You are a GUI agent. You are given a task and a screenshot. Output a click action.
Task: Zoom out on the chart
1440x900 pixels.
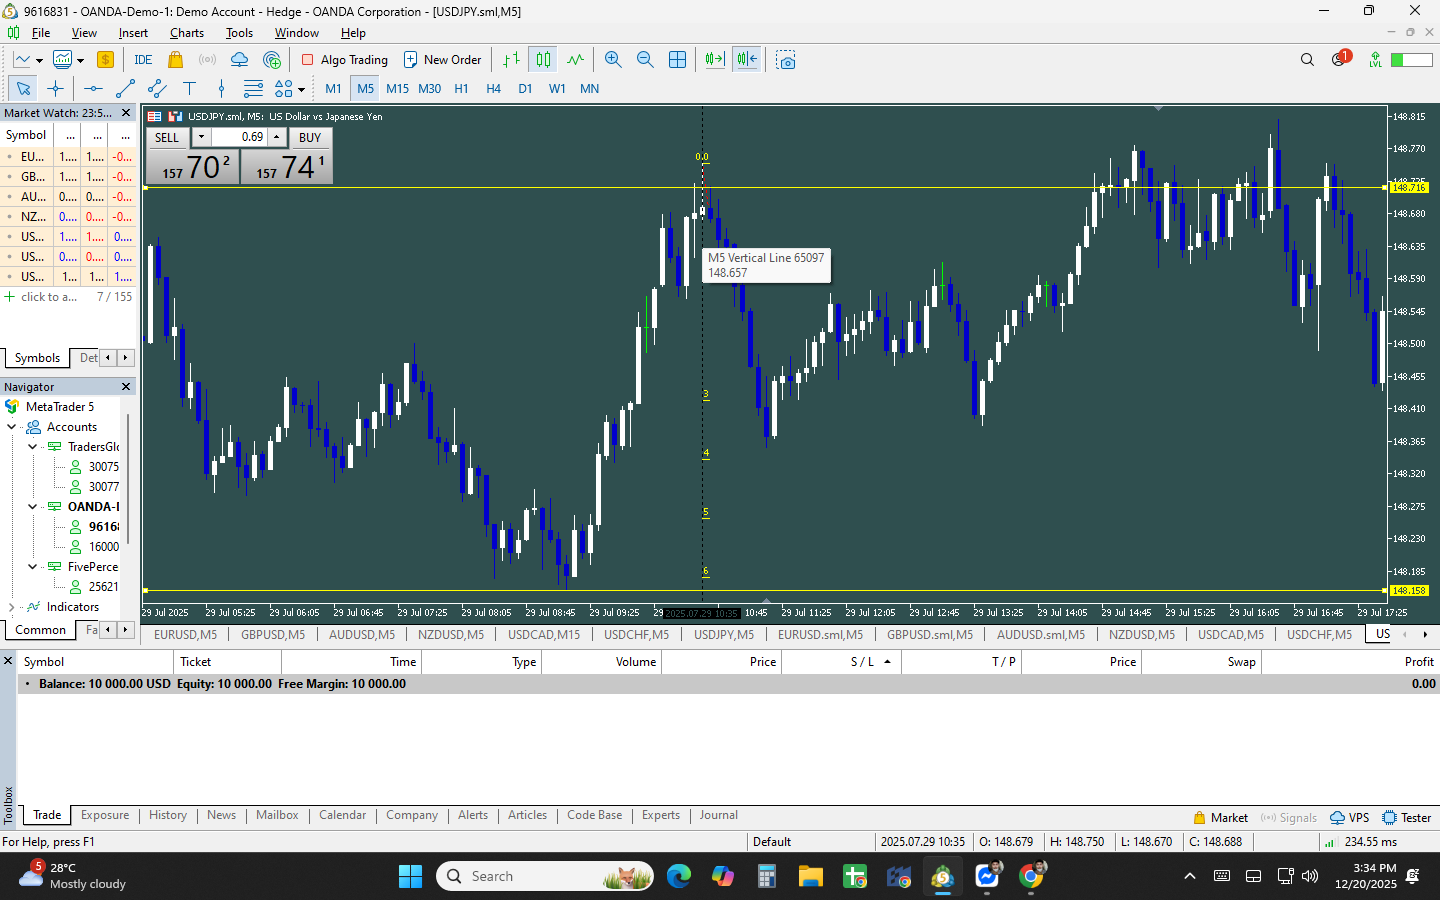[645, 60]
